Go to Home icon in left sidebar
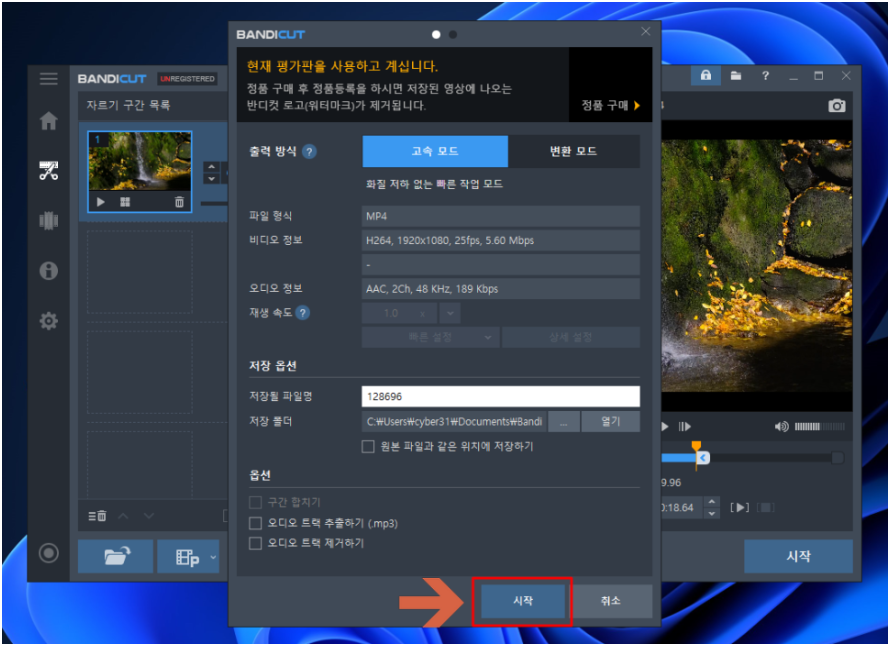Viewport: 890px width, 646px height. 49,120
